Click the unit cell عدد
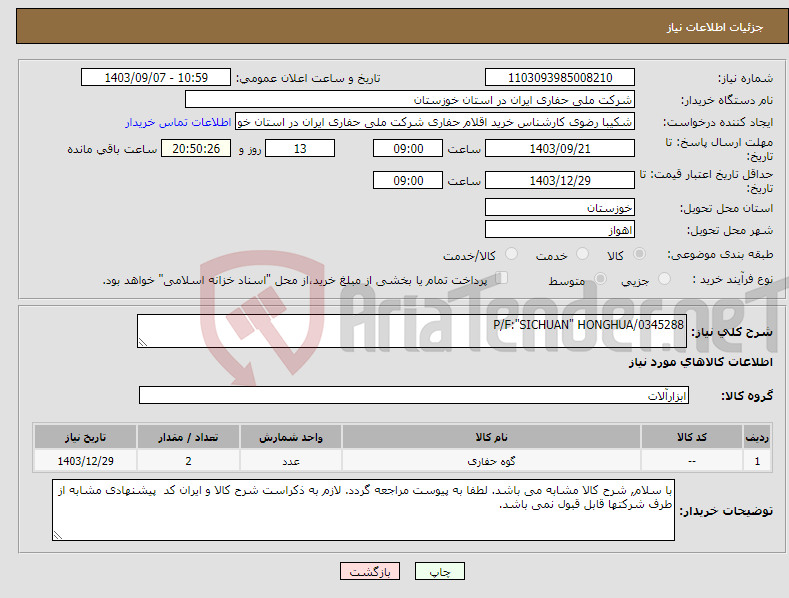 (x=291, y=461)
